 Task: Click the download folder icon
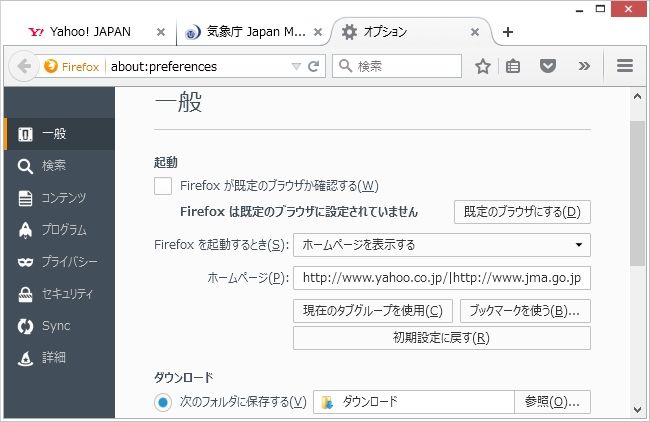(x=327, y=402)
